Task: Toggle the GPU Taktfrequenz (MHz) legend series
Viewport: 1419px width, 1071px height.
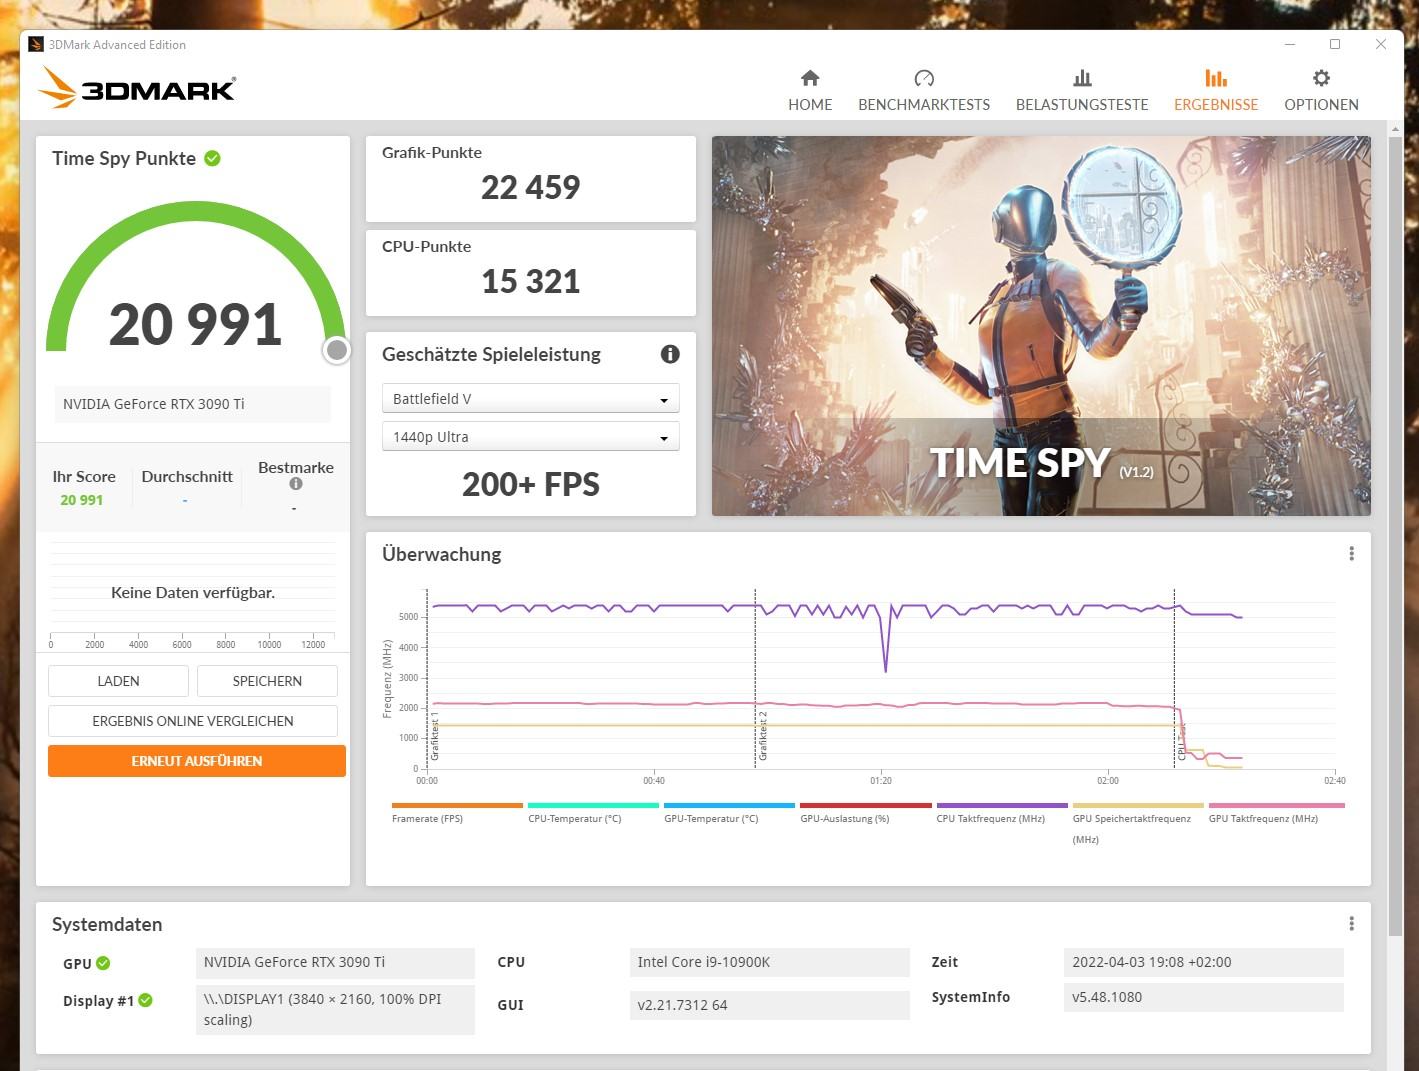Action: 1276,813
